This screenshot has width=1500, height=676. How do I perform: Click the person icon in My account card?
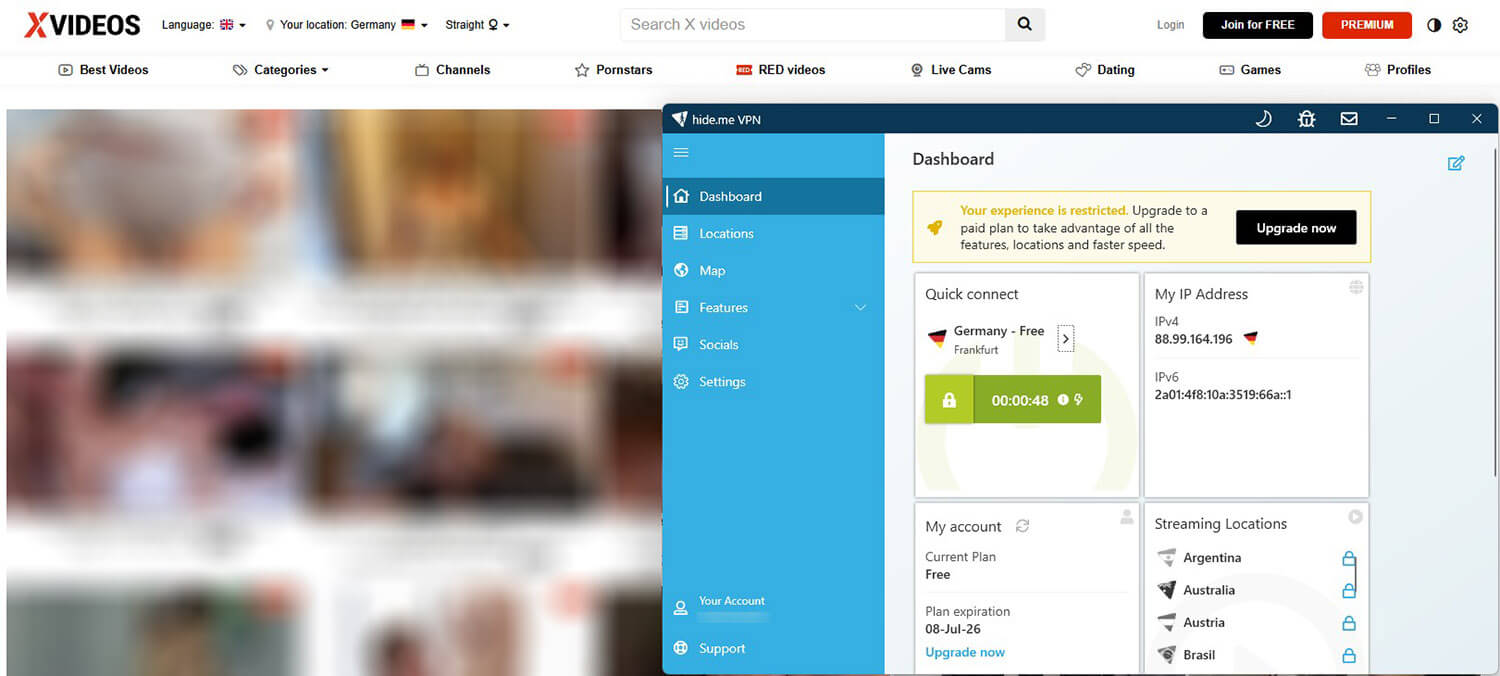1127,516
